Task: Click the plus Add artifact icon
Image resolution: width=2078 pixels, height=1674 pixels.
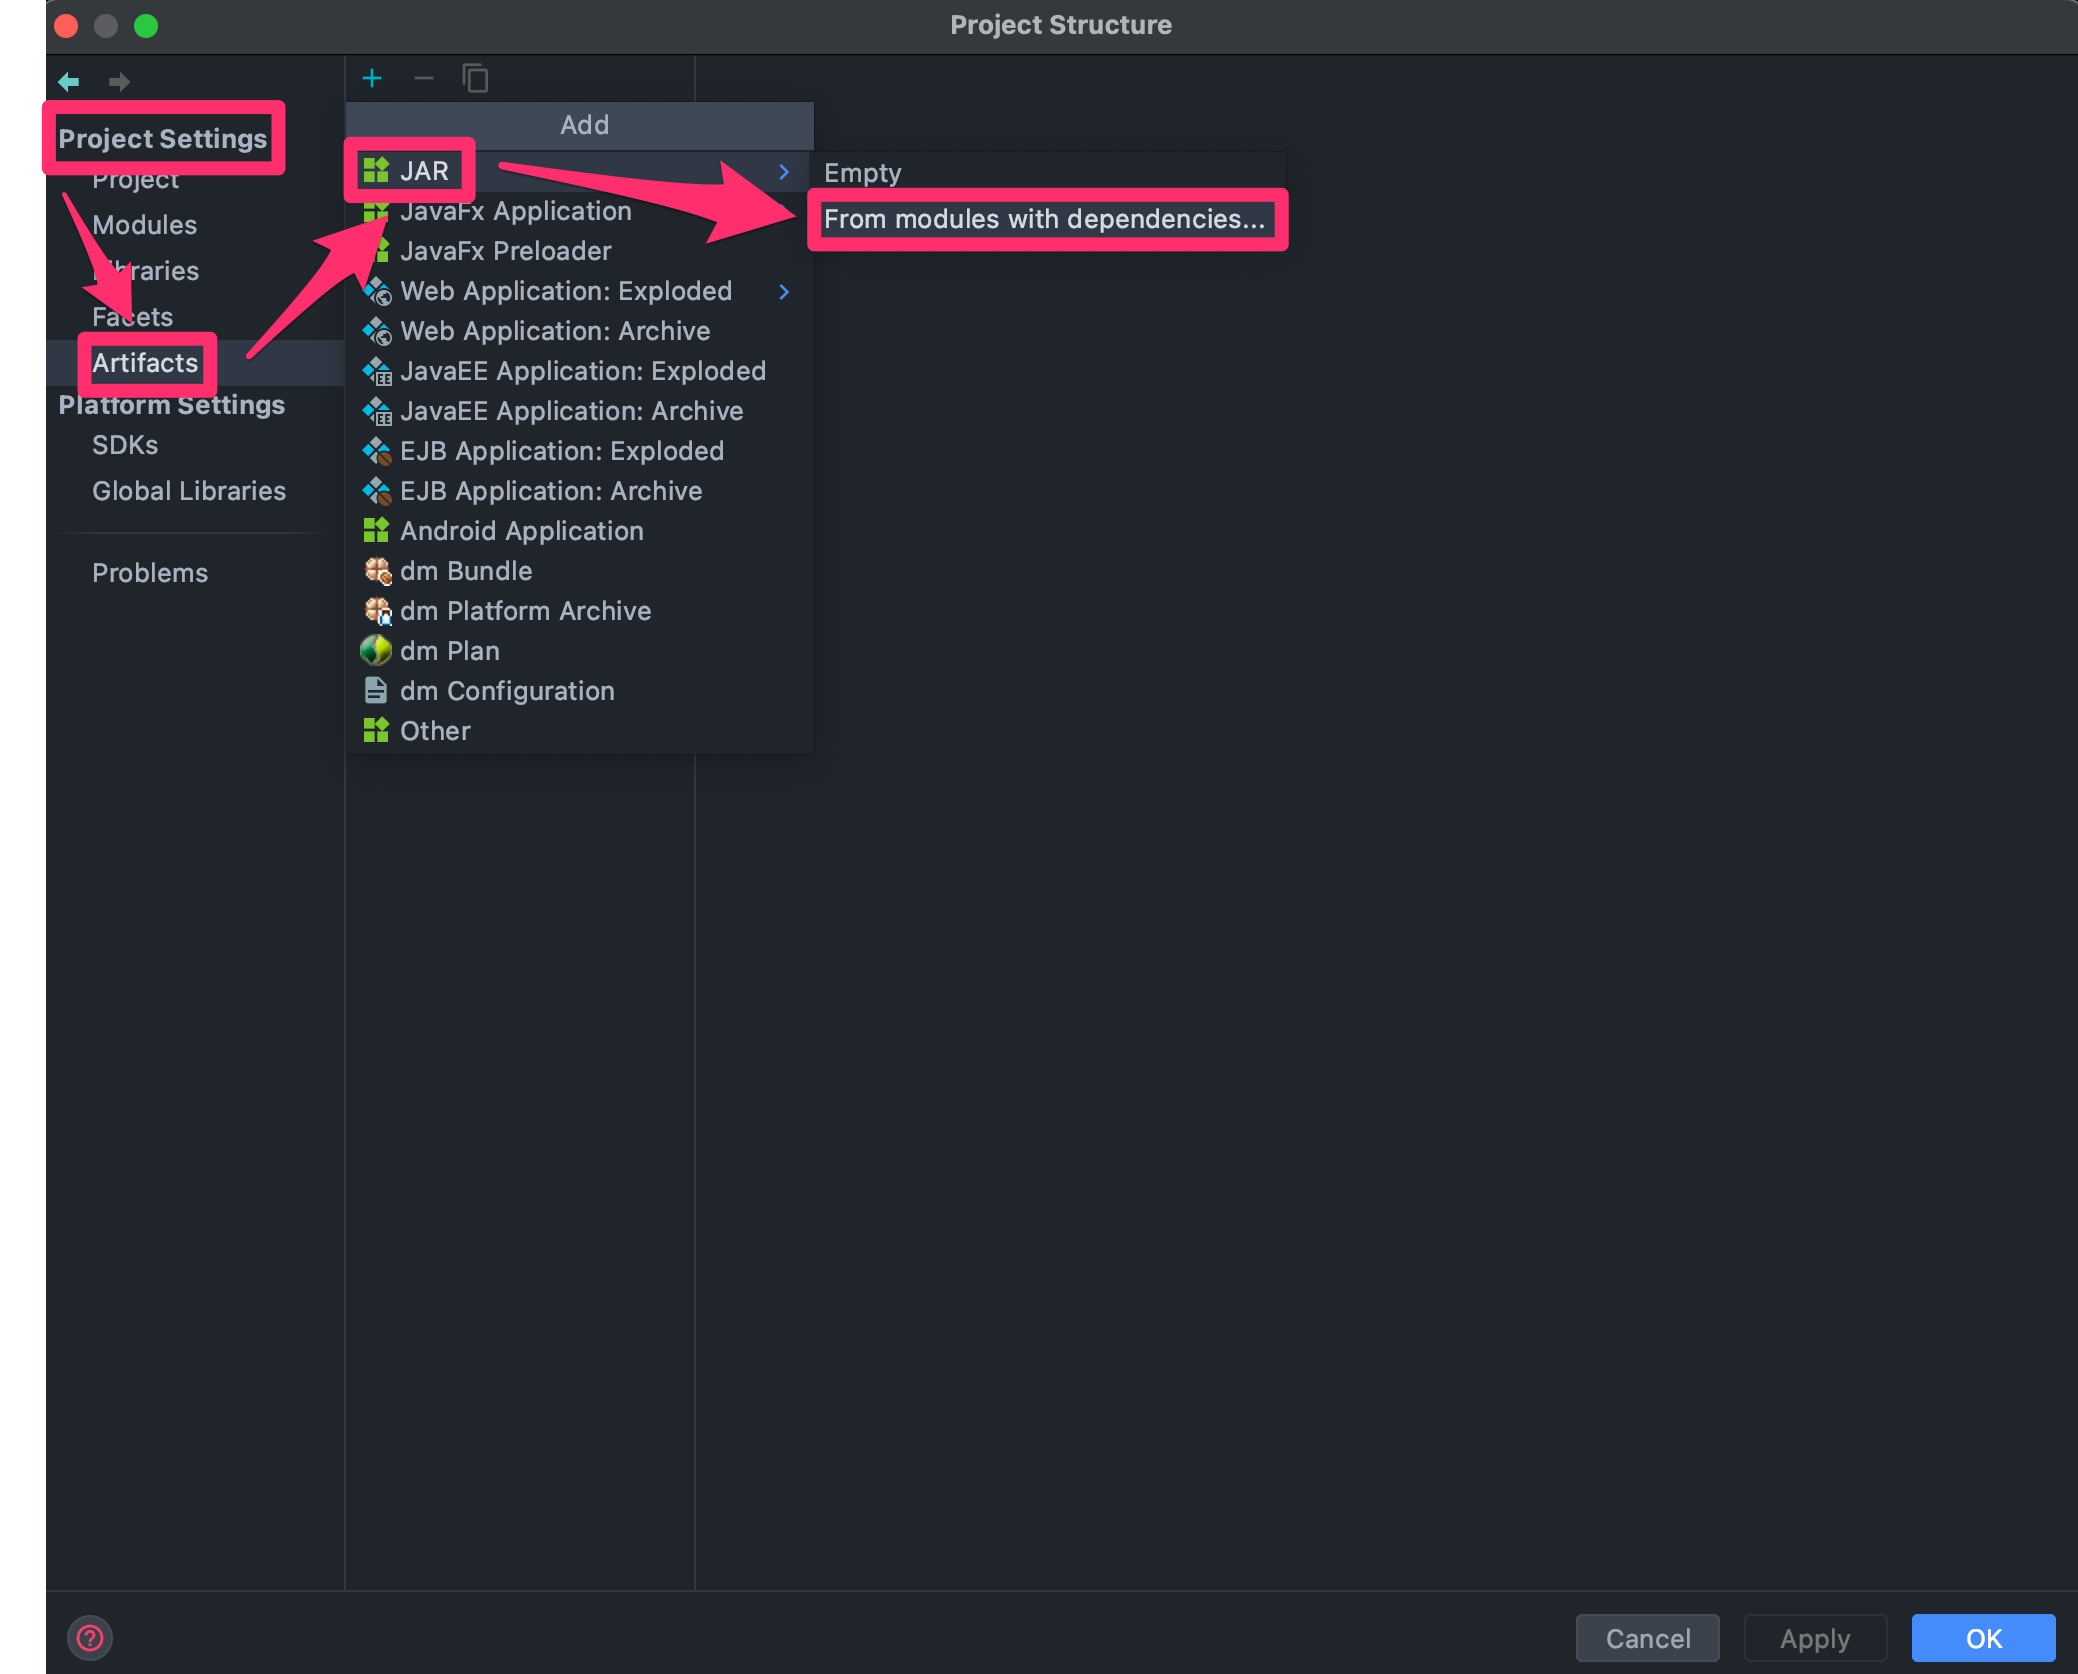Action: (x=372, y=78)
